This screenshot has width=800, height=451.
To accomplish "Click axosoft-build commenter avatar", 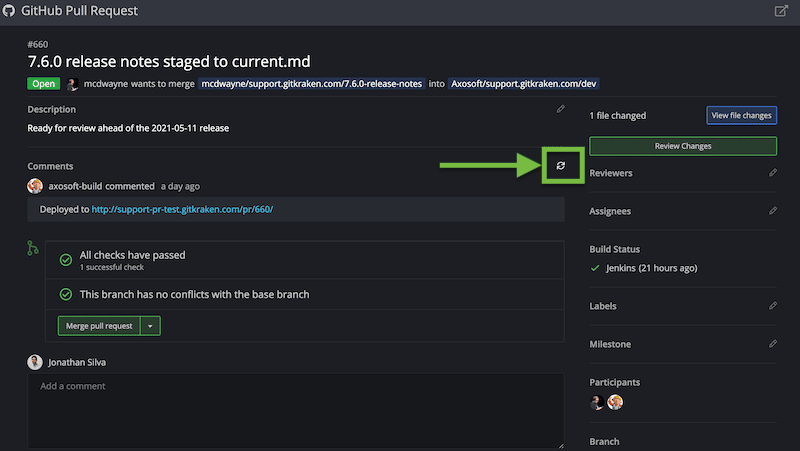I will pos(35,186).
